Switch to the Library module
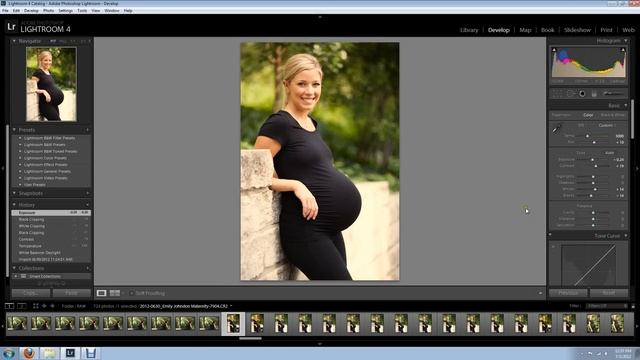Viewport: 640px width, 360px height. tap(469, 30)
